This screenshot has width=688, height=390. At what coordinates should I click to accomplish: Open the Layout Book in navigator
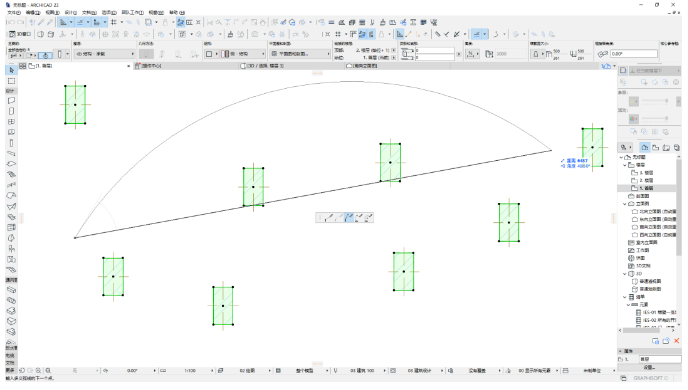point(666,147)
